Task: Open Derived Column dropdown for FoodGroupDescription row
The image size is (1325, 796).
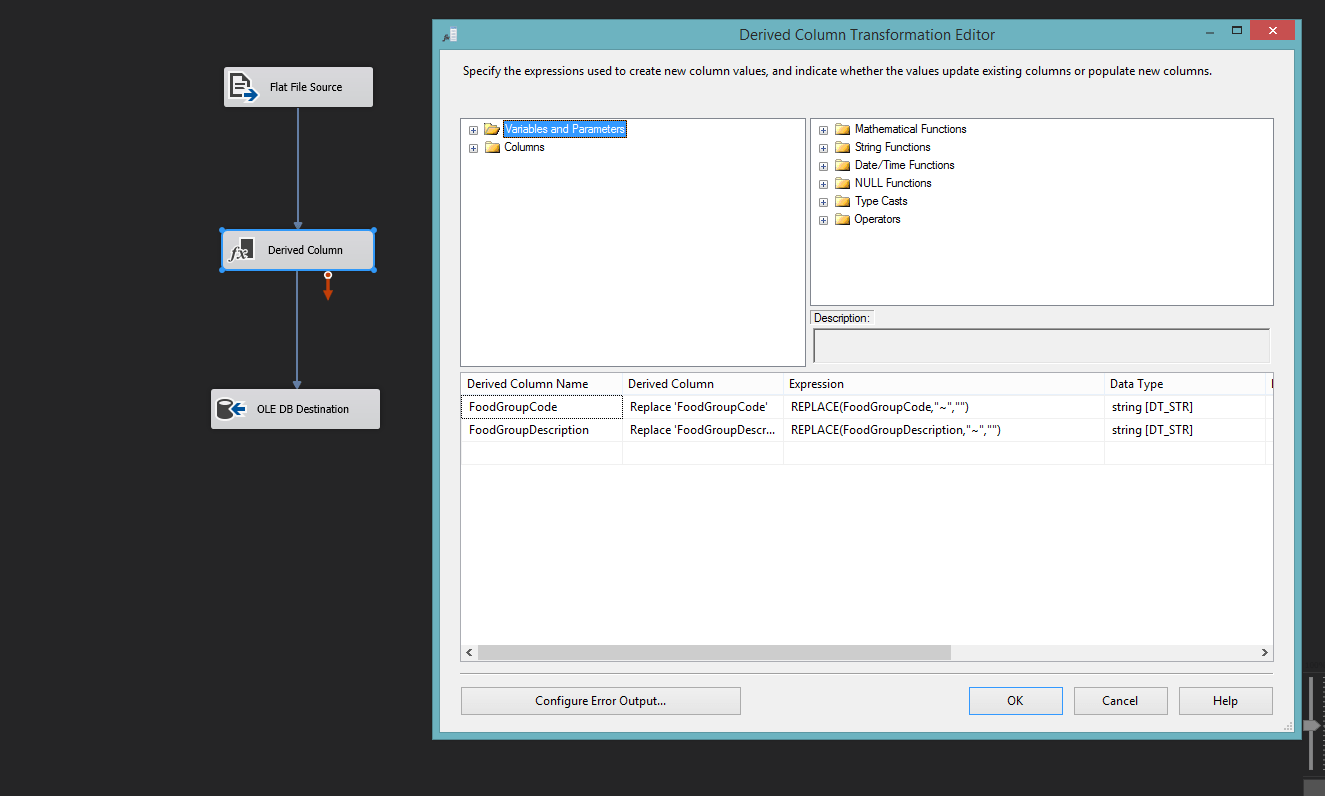Action: 703,430
